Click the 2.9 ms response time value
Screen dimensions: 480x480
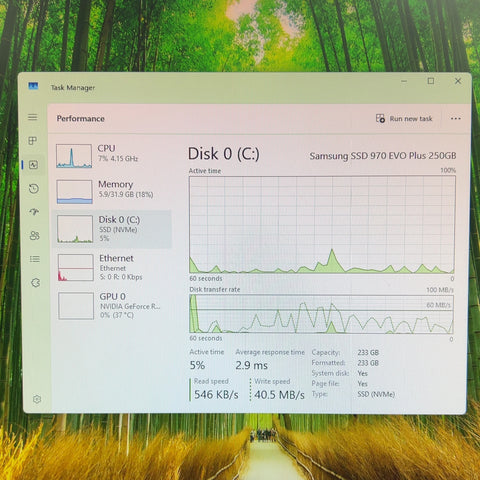[x=251, y=365]
